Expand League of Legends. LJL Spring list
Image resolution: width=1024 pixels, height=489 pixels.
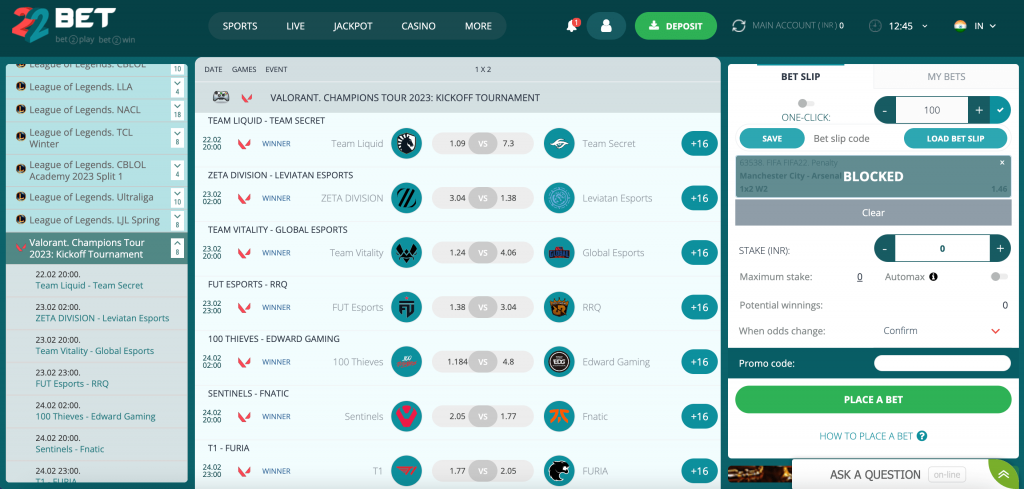point(177,220)
